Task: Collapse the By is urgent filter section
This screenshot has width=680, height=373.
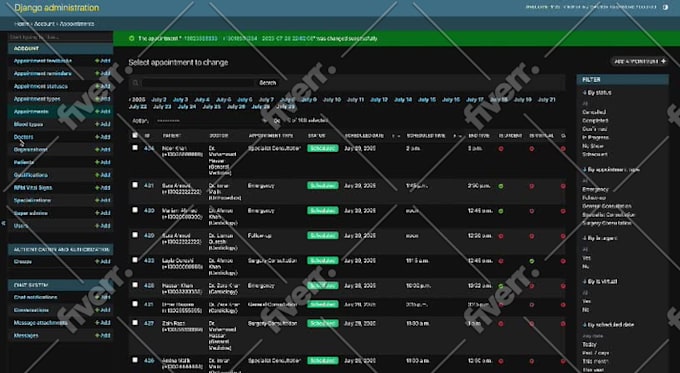Action: [x=600, y=238]
